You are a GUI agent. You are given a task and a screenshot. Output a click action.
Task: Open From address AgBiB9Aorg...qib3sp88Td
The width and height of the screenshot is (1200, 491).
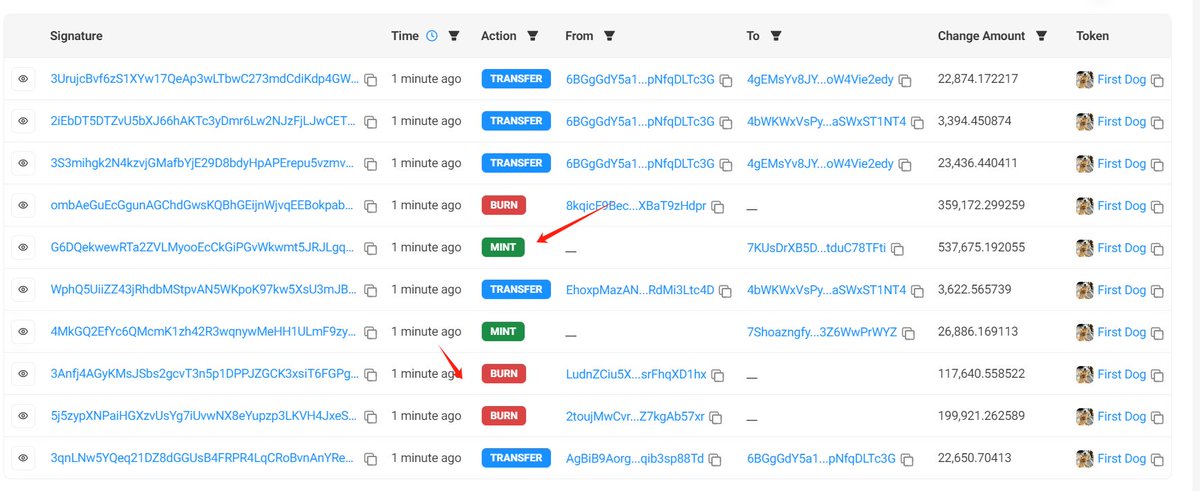tap(635, 458)
